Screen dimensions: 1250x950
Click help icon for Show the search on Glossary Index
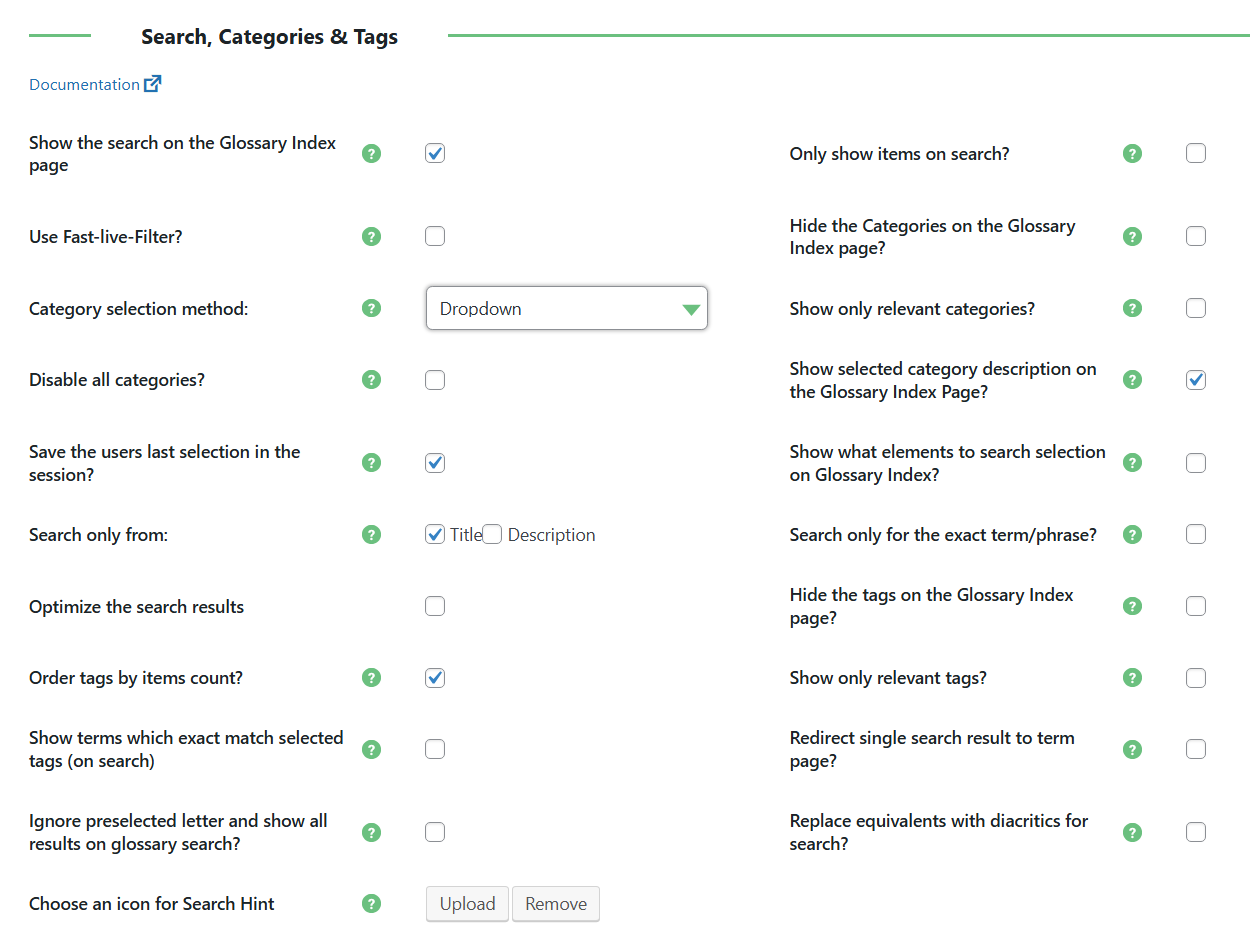click(372, 154)
